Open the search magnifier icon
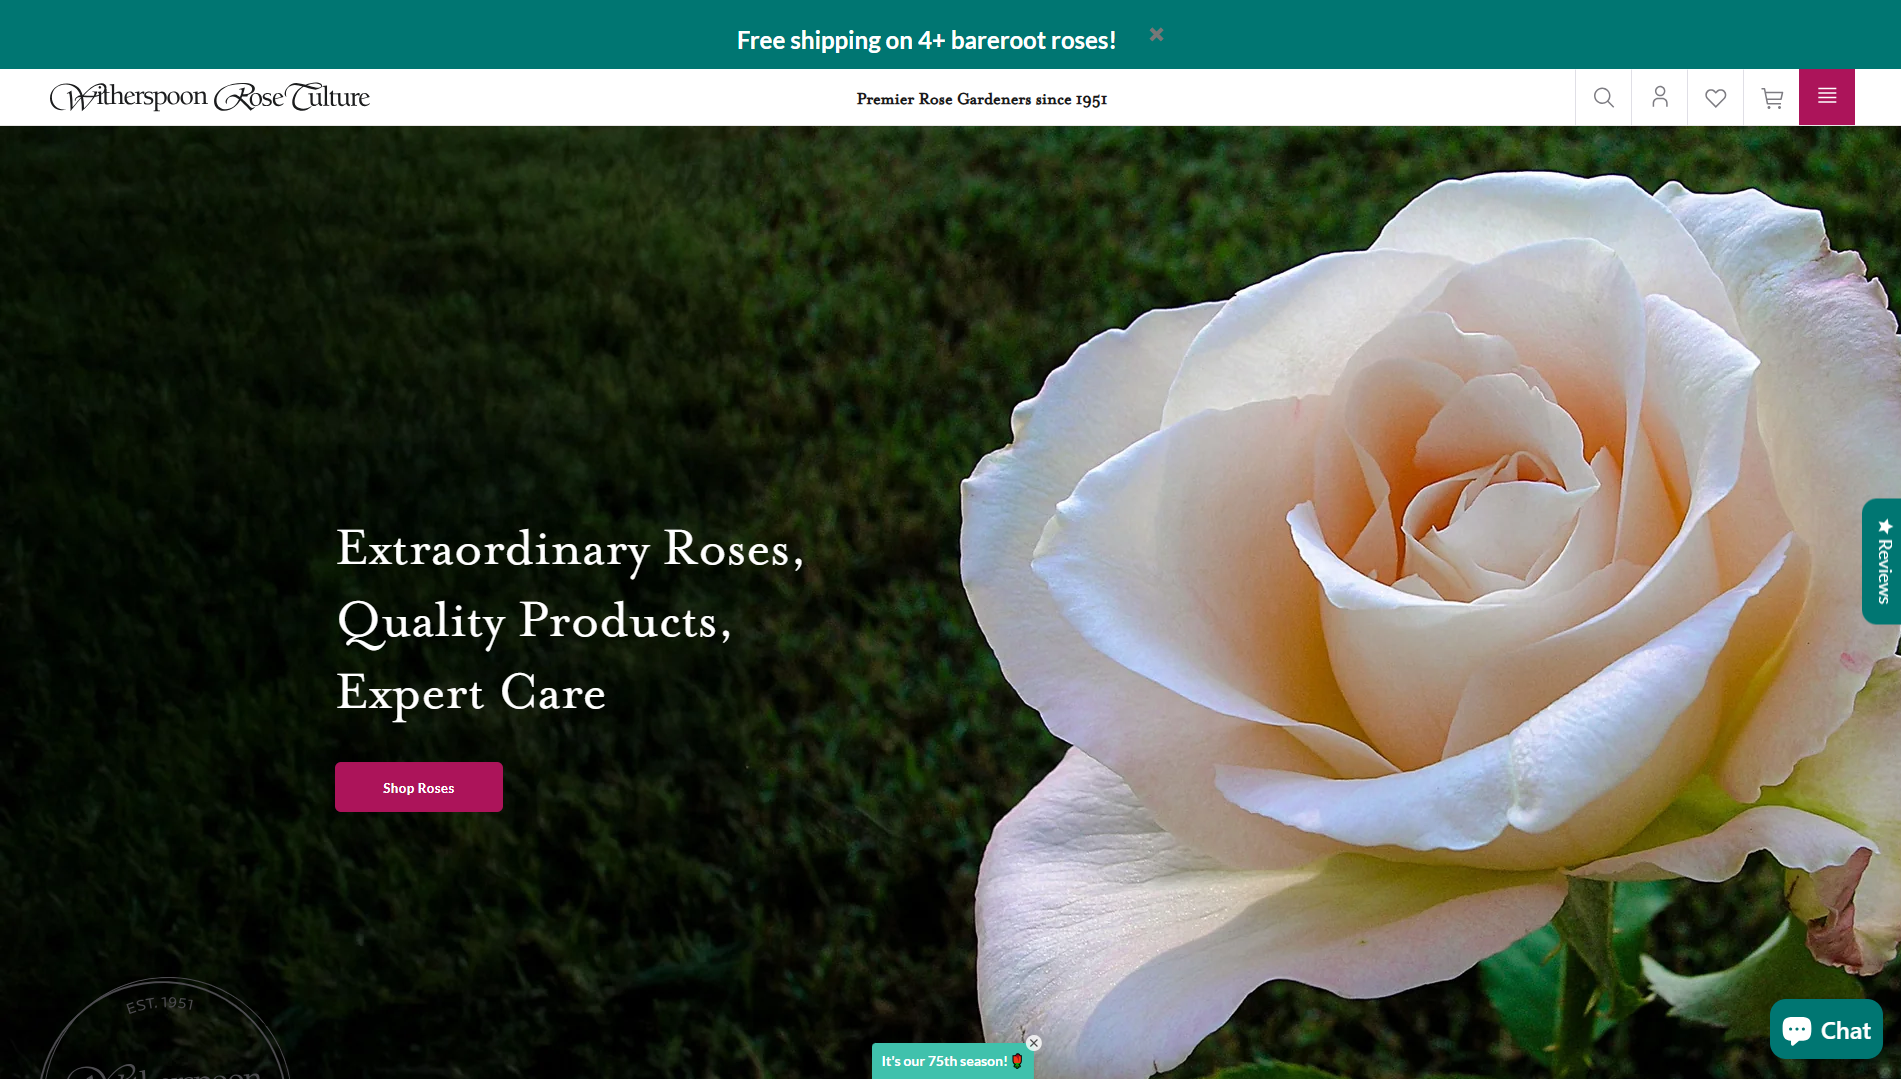1901x1079 pixels. pos(1603,97)
